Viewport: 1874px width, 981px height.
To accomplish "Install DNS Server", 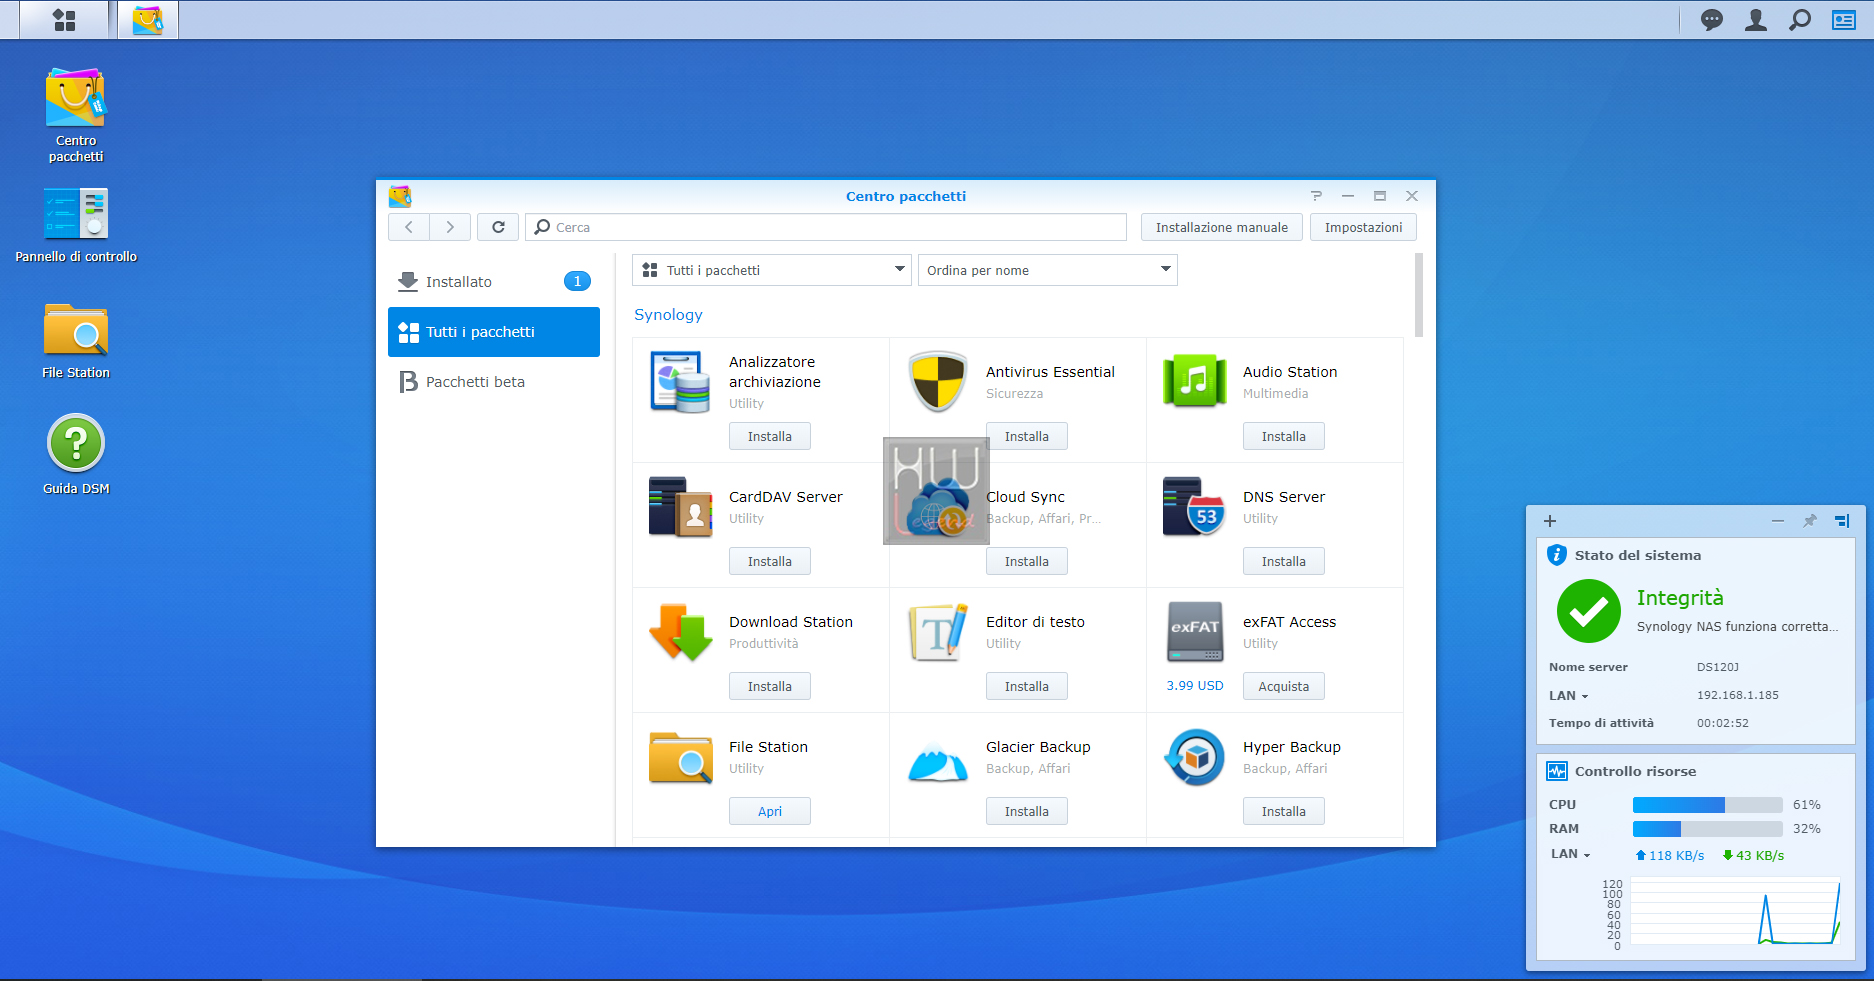I will click(x=1284, y=562).
